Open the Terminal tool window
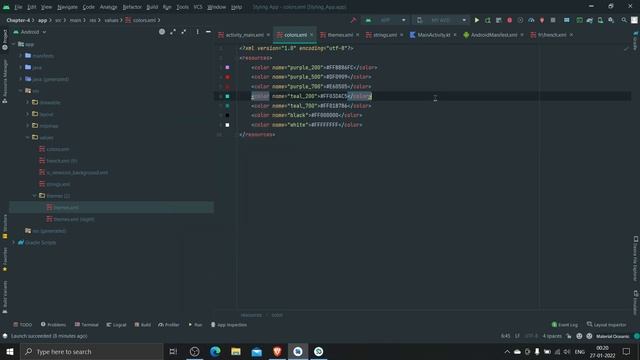Image resolution: width=640 pixels, height=360 pixels. click(87, 325)
